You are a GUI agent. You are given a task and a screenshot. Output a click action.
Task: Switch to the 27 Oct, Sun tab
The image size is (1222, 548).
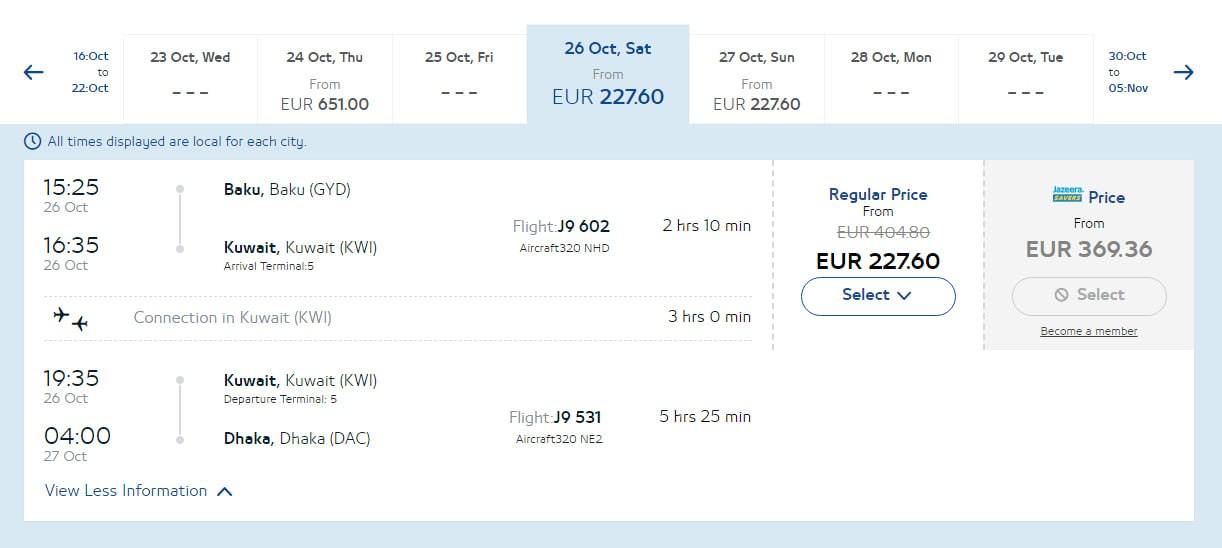pos(757,80)
